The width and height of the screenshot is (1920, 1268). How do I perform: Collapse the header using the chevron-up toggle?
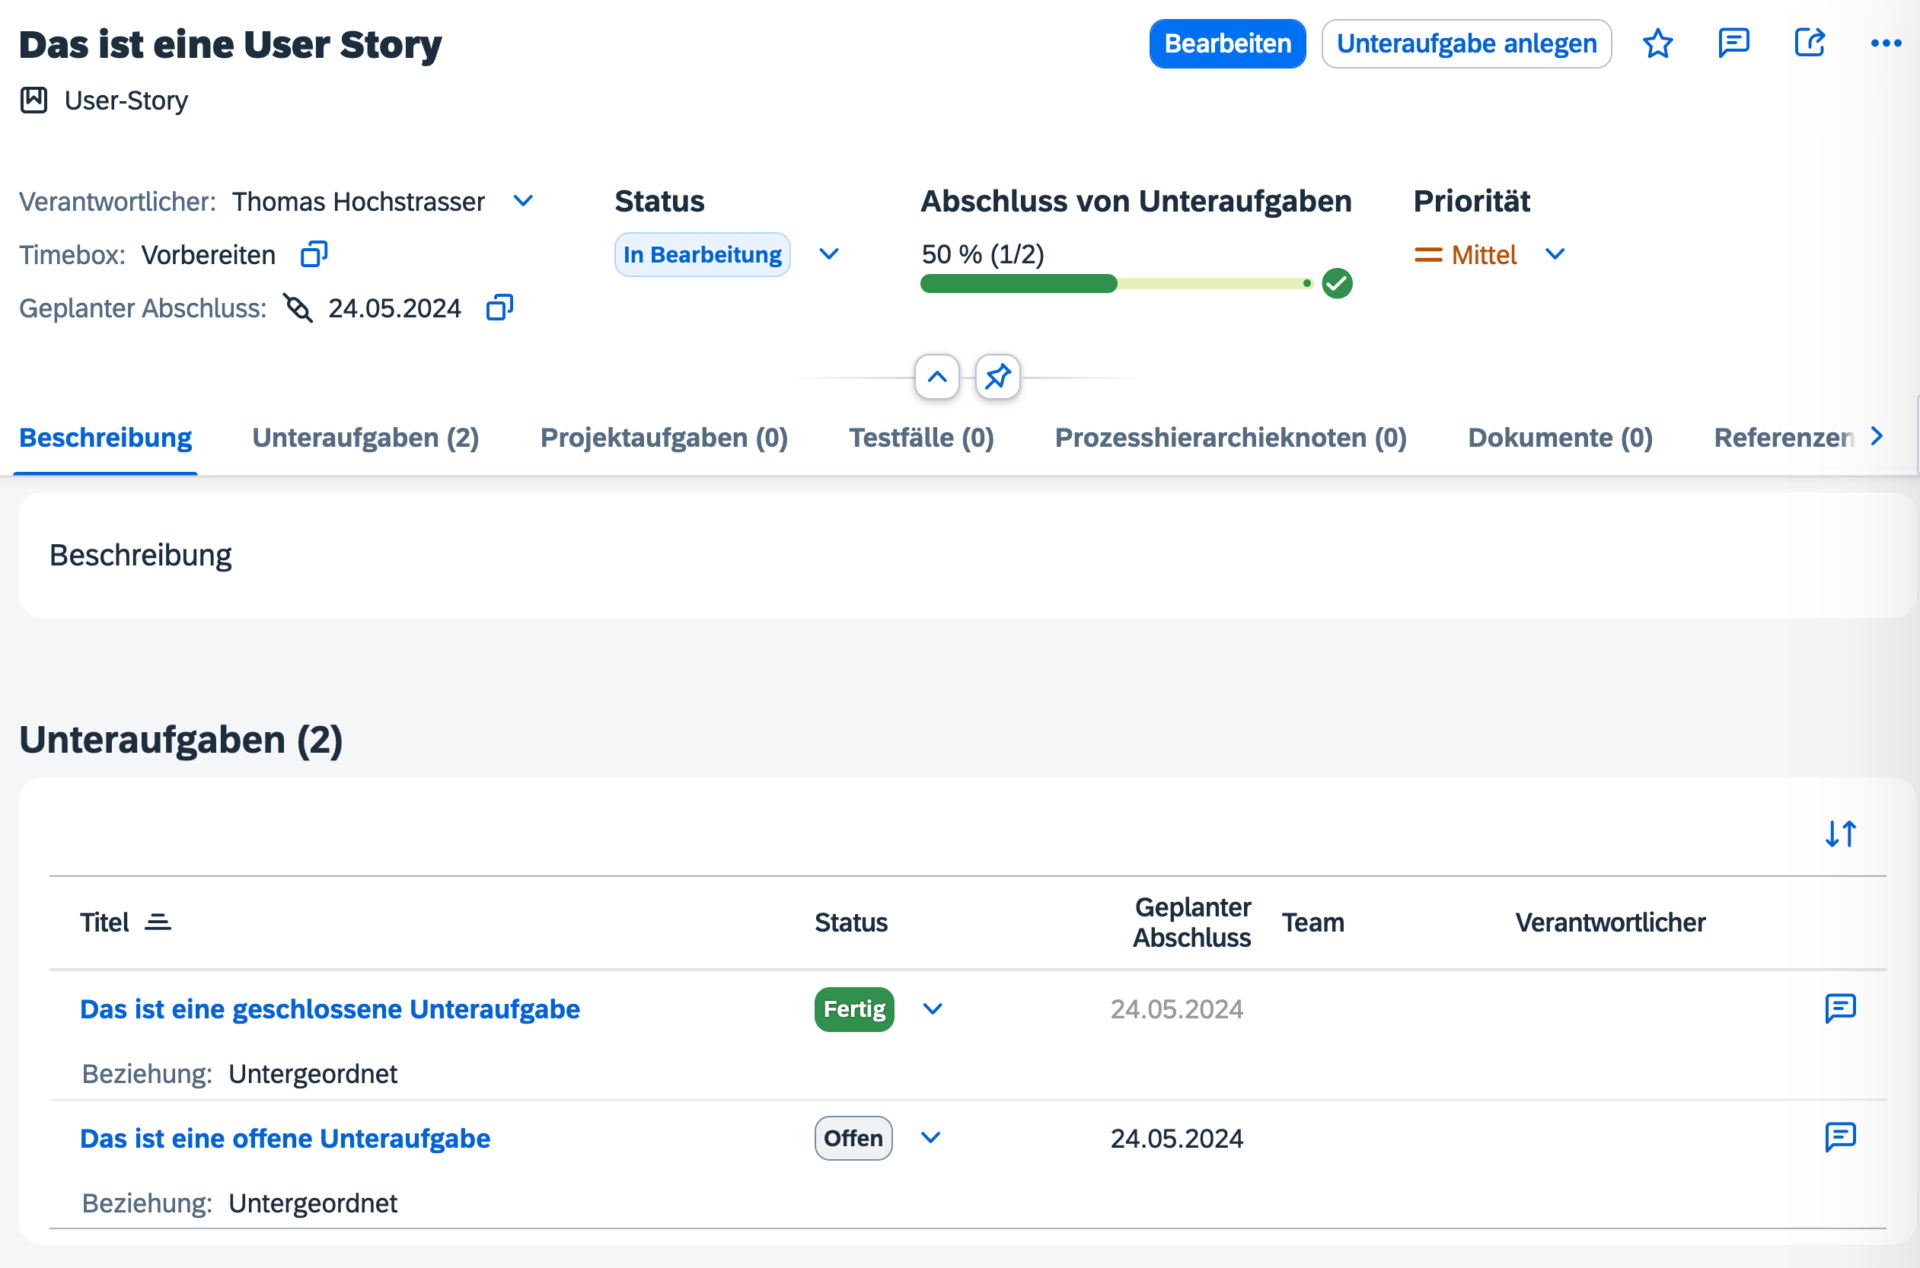coord(937,377)
